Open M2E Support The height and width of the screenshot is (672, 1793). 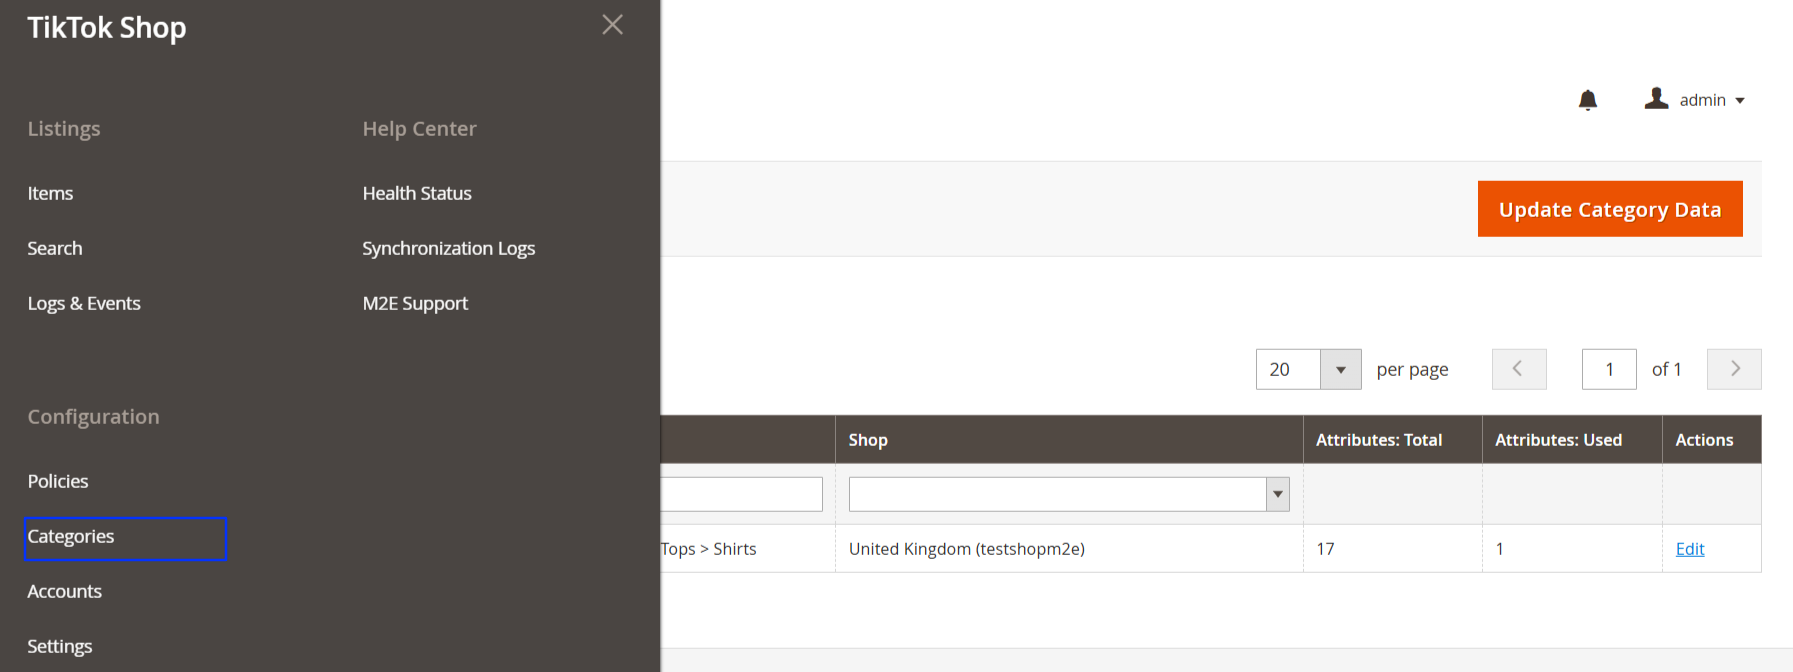[x=415, y=303]
